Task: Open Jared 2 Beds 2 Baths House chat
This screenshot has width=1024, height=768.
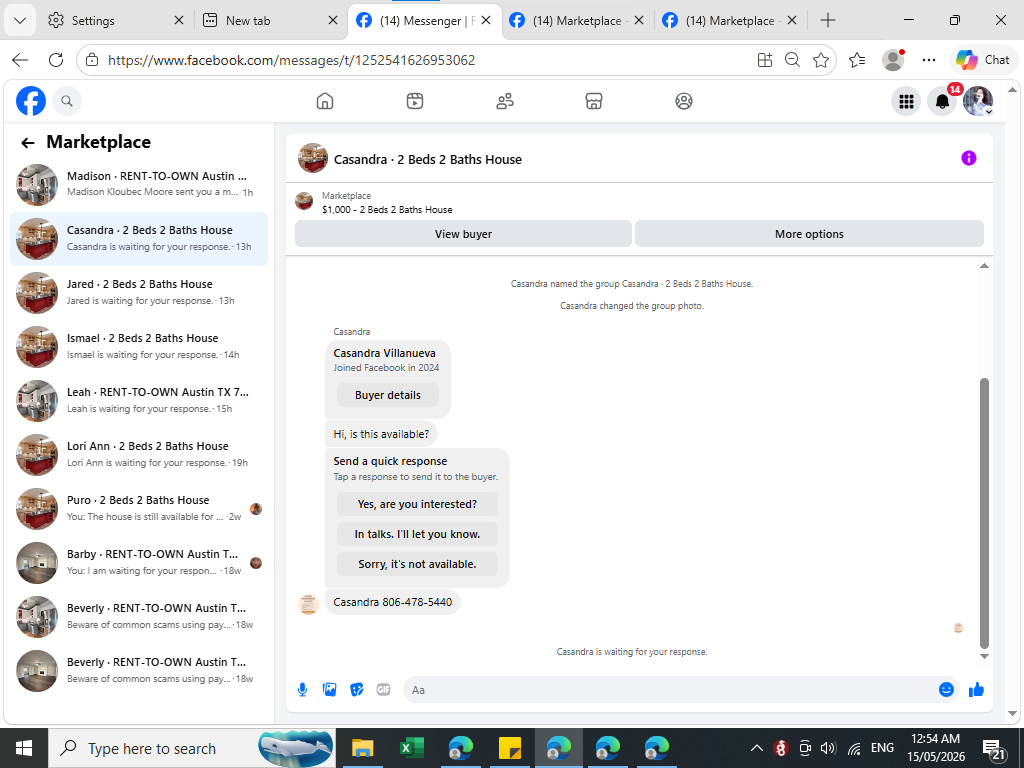Action: pyautogui.click(x=138, y=293)
